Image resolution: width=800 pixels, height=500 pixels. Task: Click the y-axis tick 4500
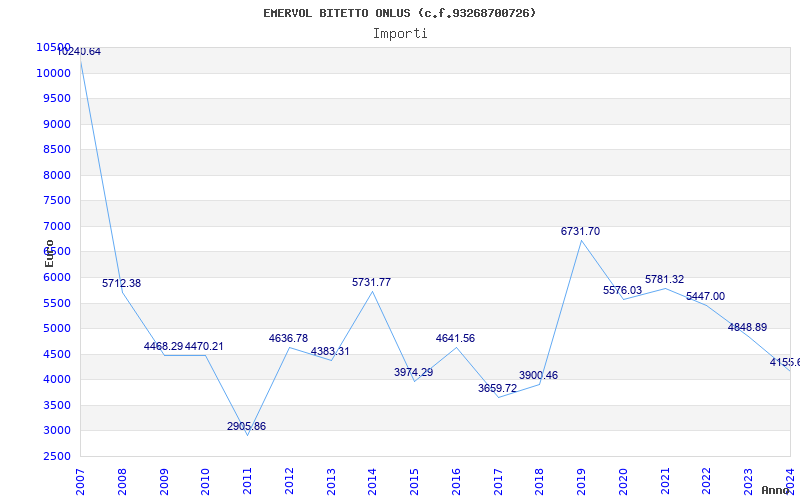56,354
